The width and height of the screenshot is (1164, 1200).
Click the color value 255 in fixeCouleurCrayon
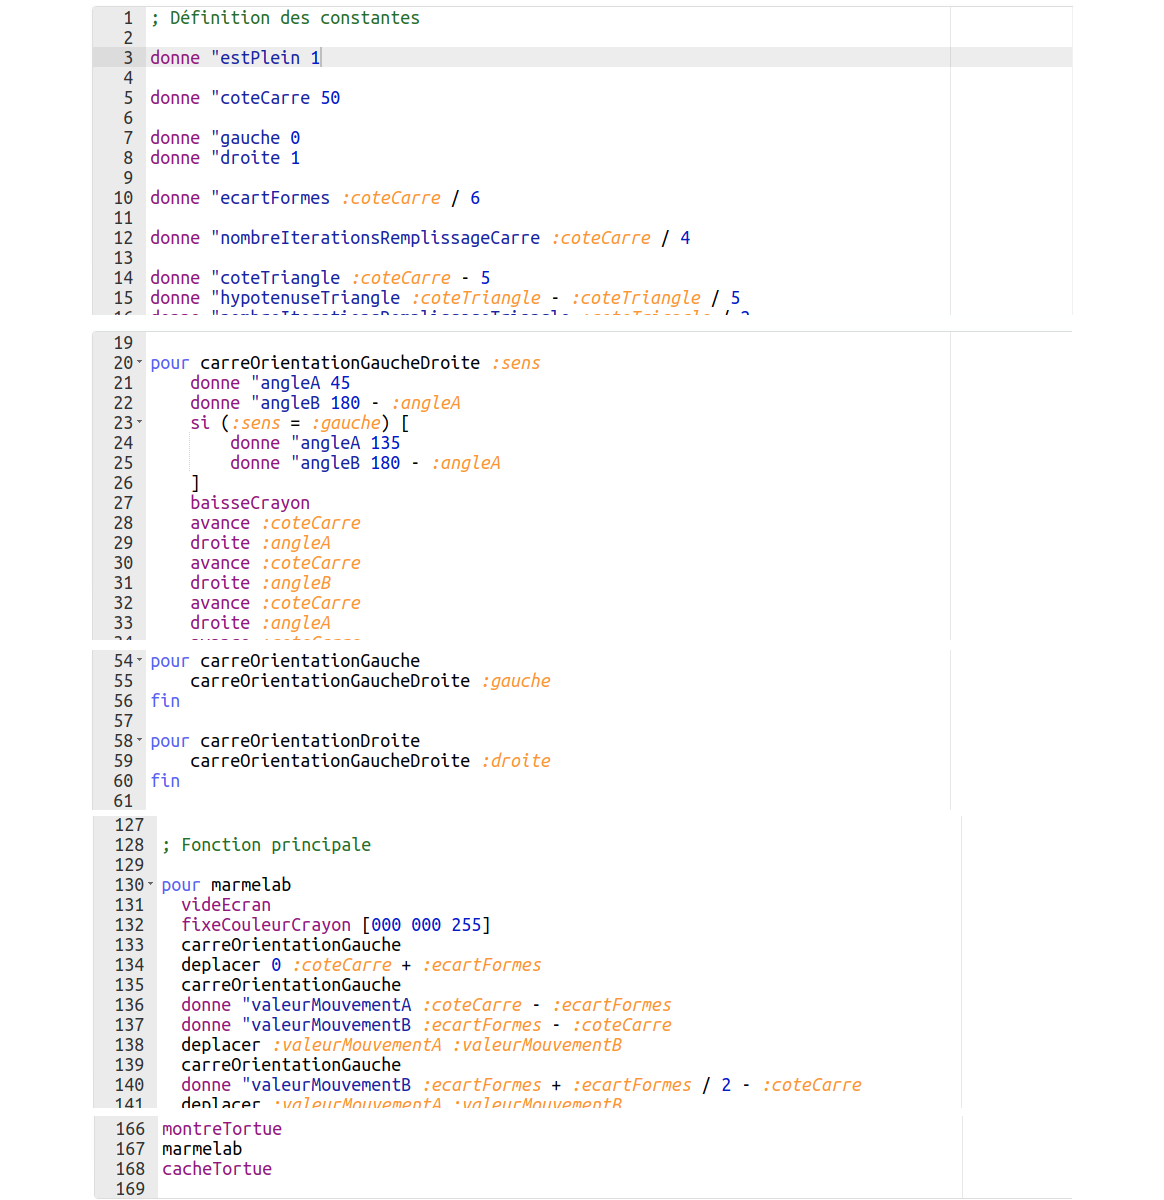pyautogui.click(x=466, y=925)
